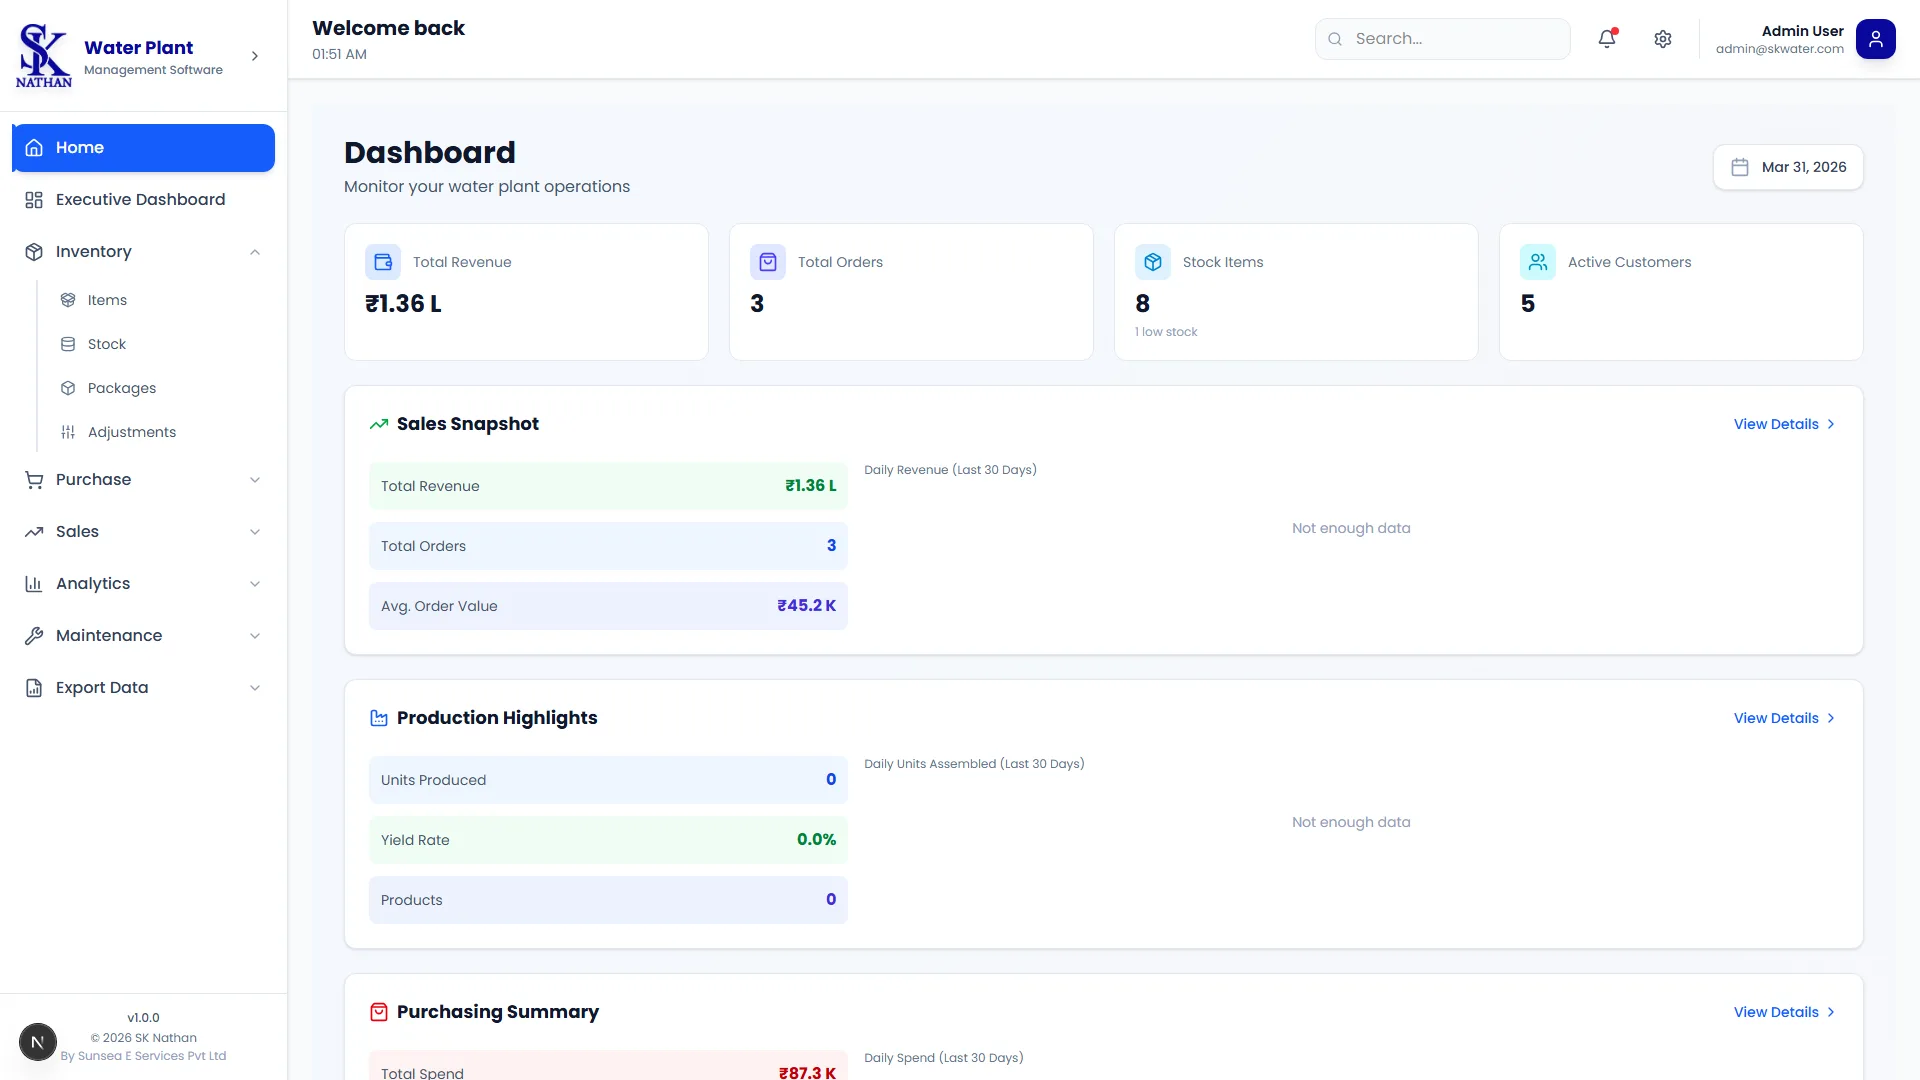Click the Total Revenue wallet icon

[383, 262]
